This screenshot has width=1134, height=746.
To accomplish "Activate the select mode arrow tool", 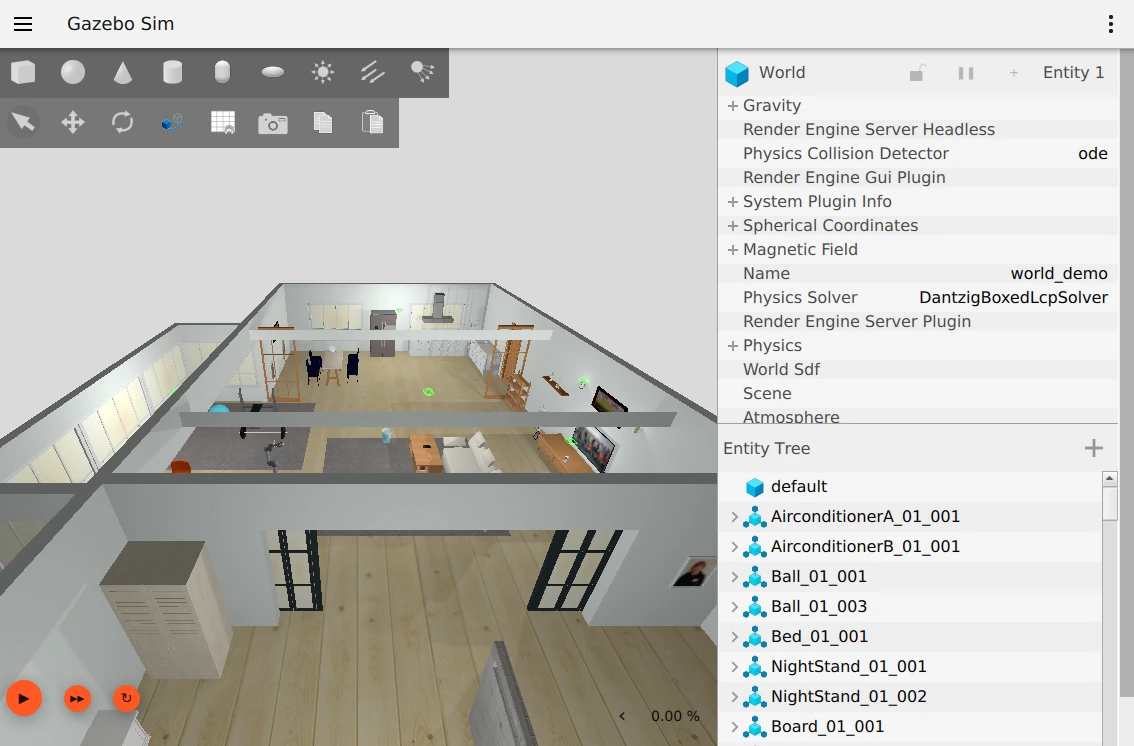I will pyautogui.click(x=23, y=122).
